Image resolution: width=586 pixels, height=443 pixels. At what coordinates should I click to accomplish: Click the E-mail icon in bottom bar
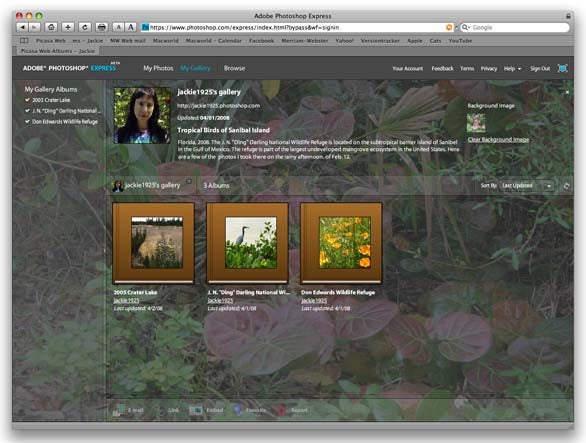118,410
